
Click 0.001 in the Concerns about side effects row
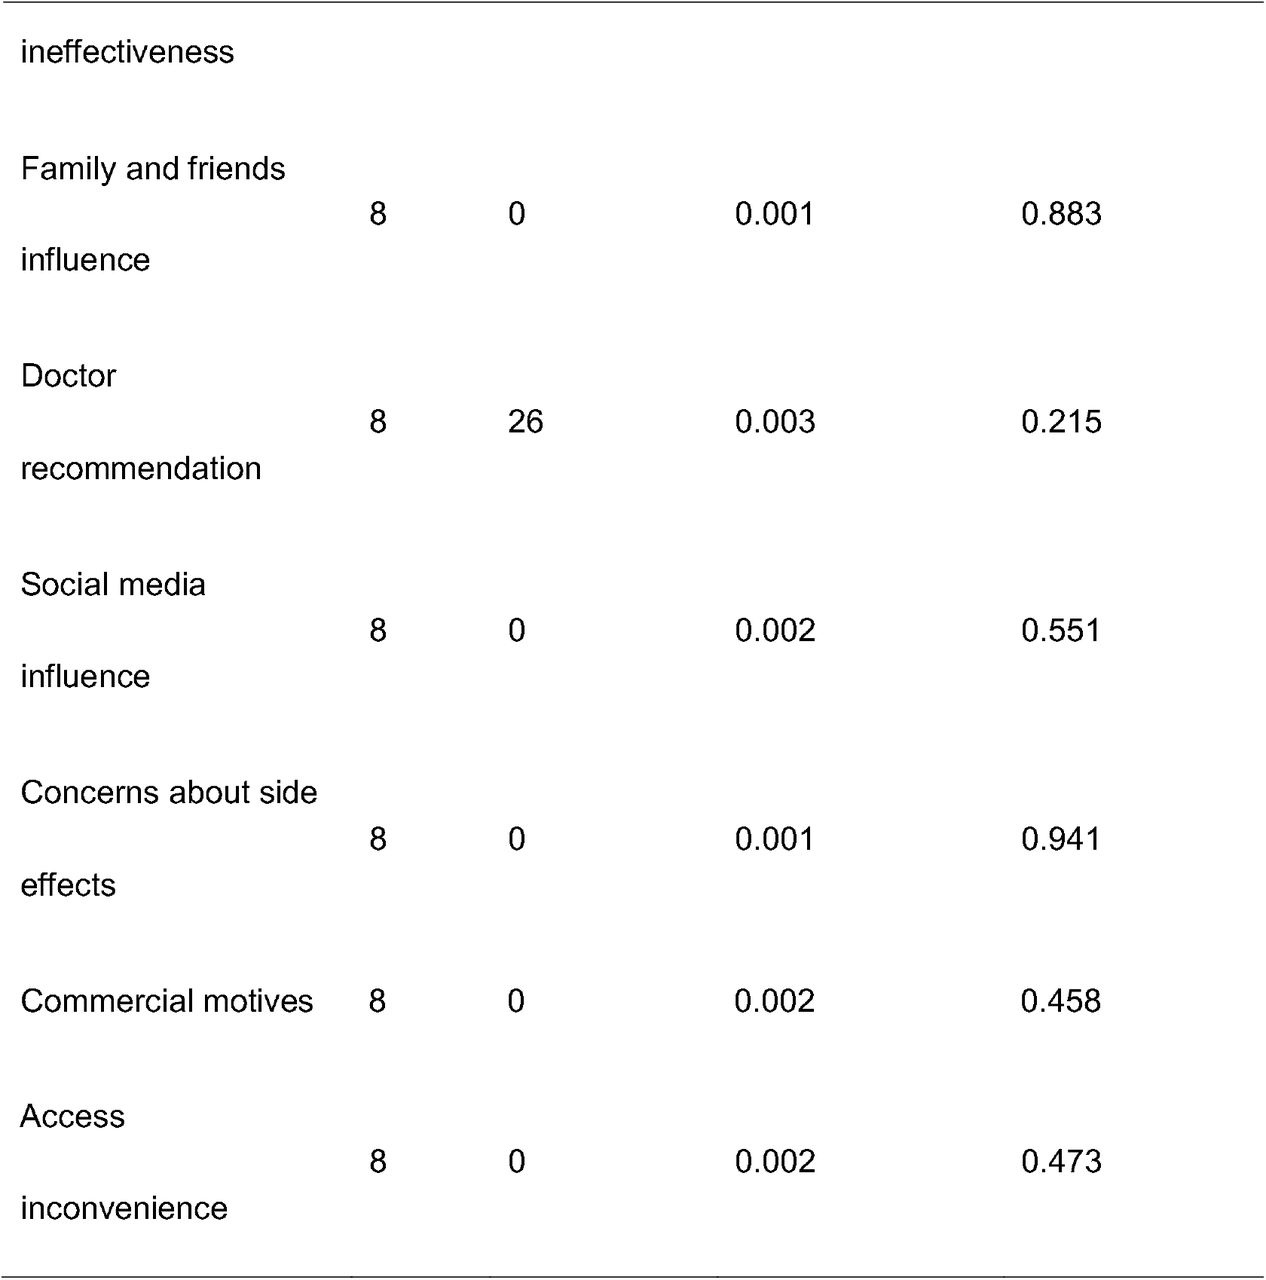[775, 838]
